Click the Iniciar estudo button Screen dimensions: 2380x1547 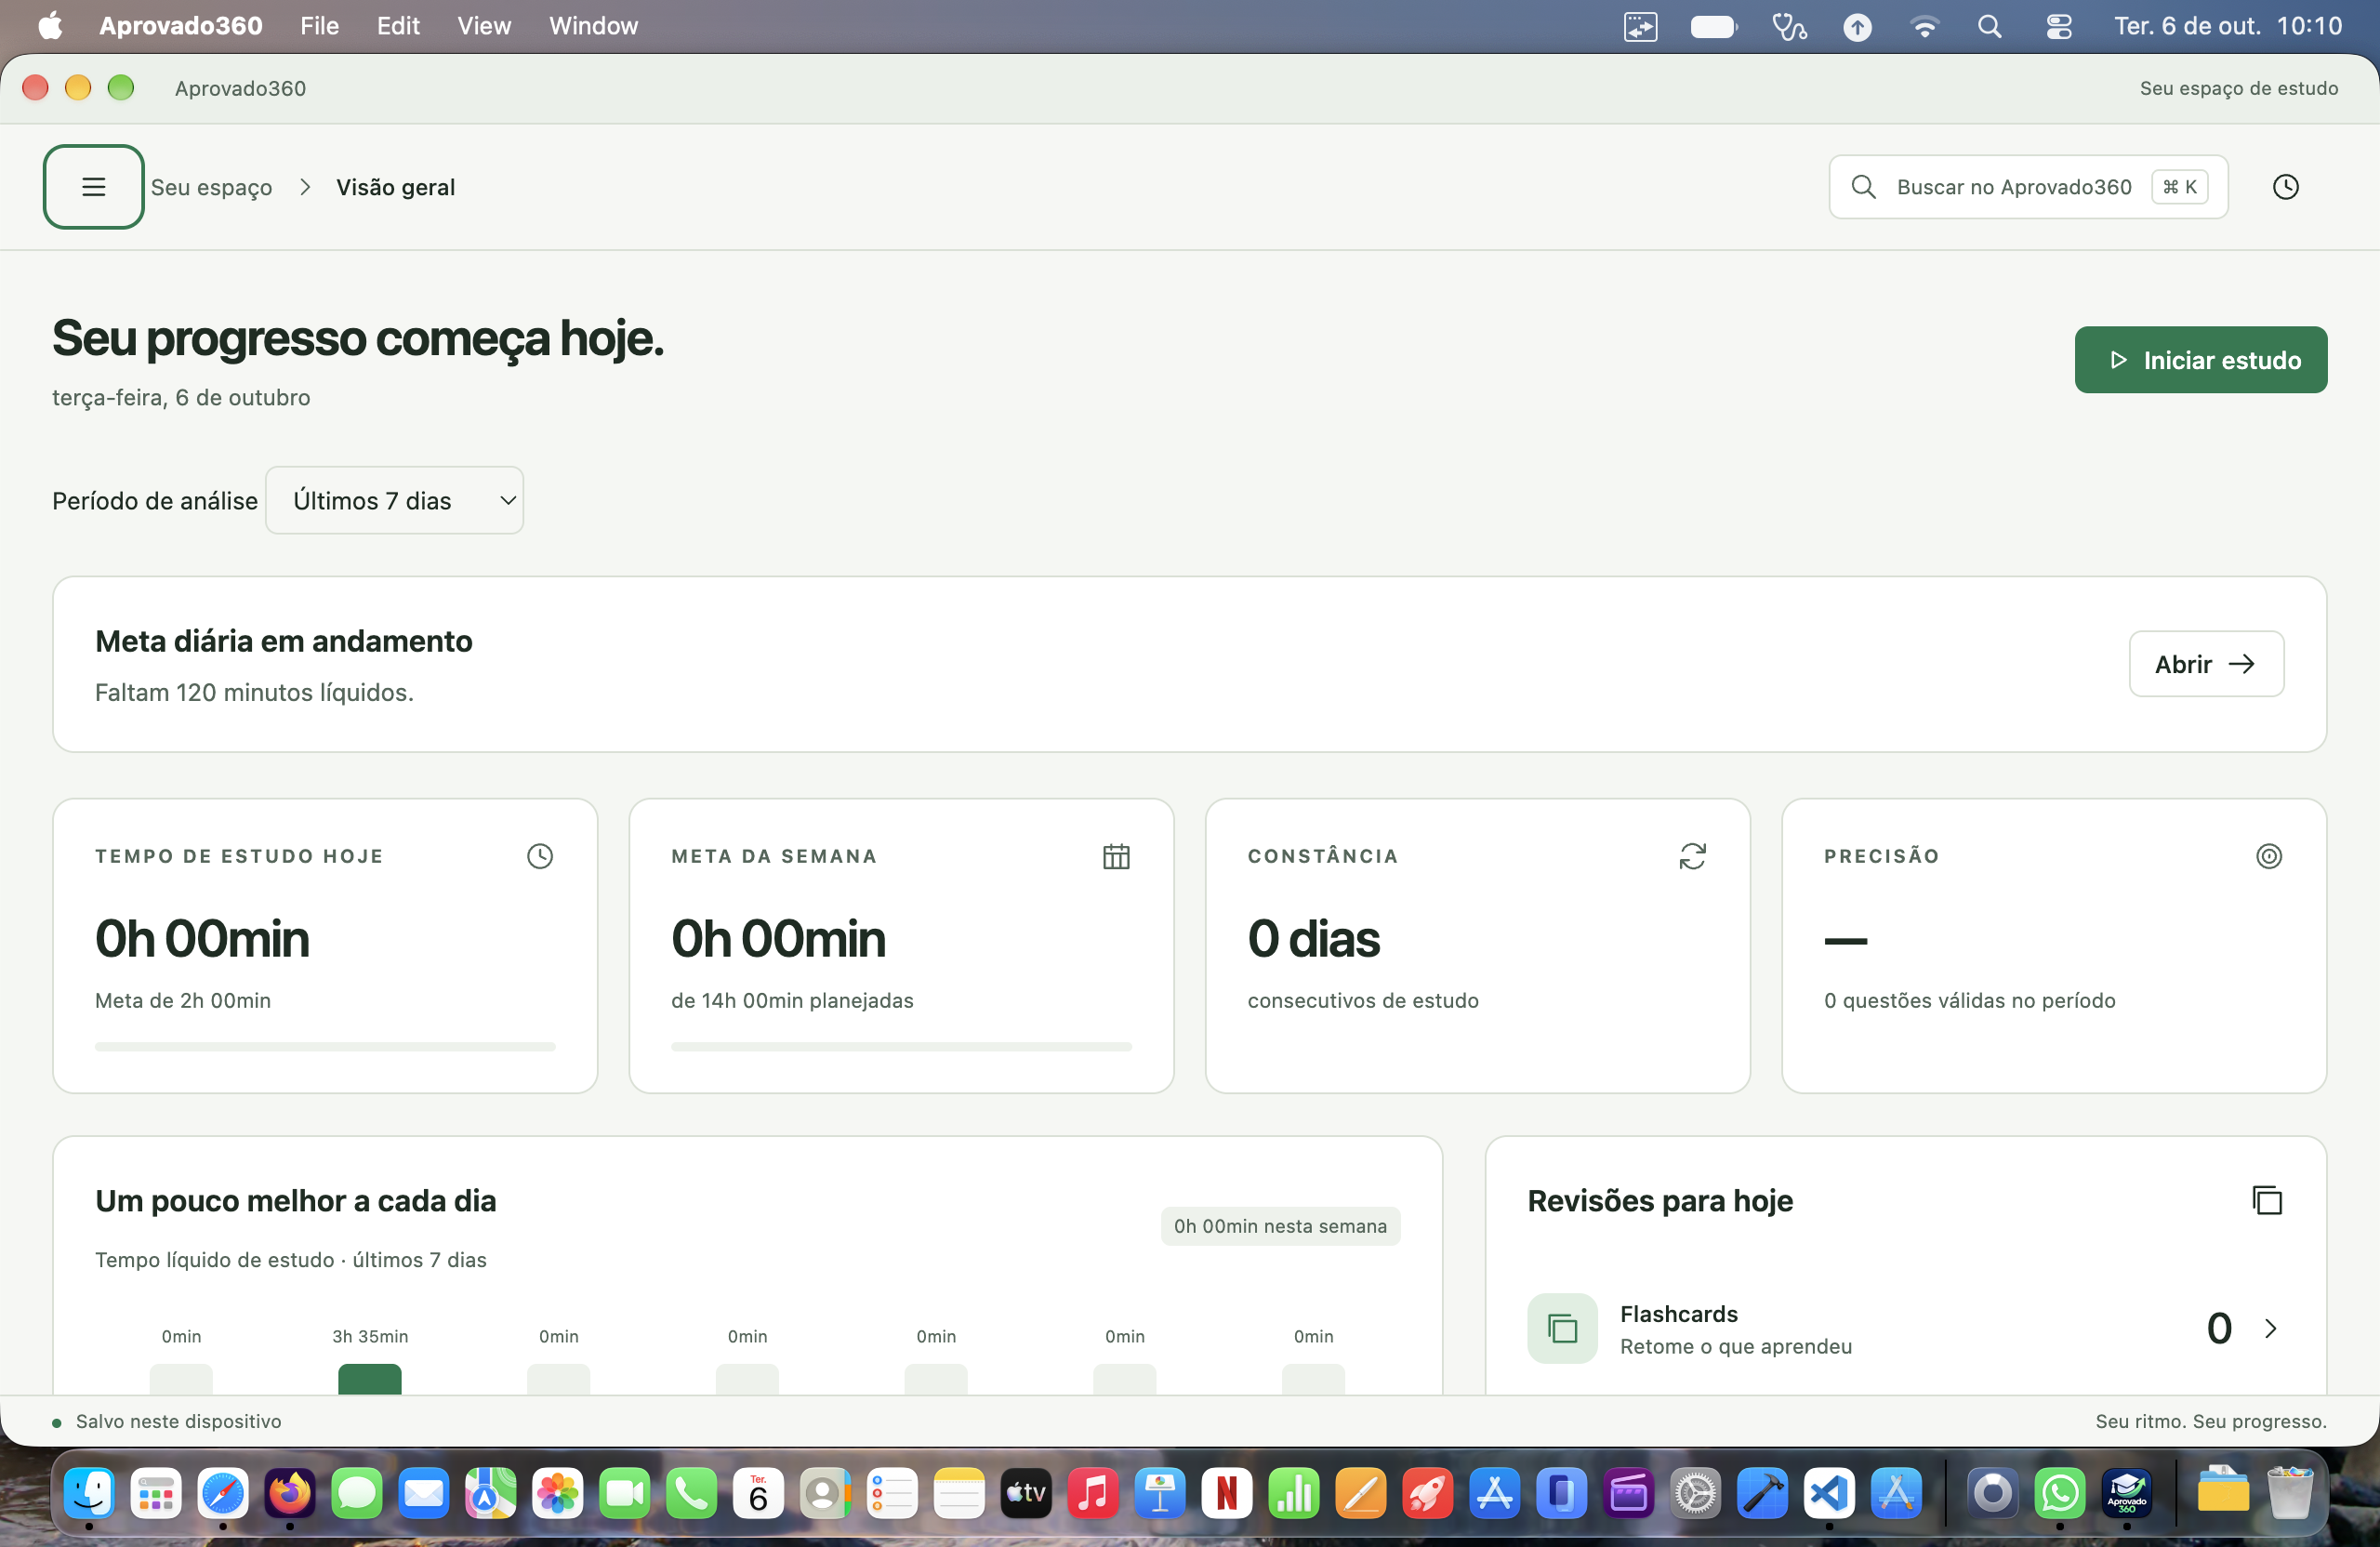2200,360
